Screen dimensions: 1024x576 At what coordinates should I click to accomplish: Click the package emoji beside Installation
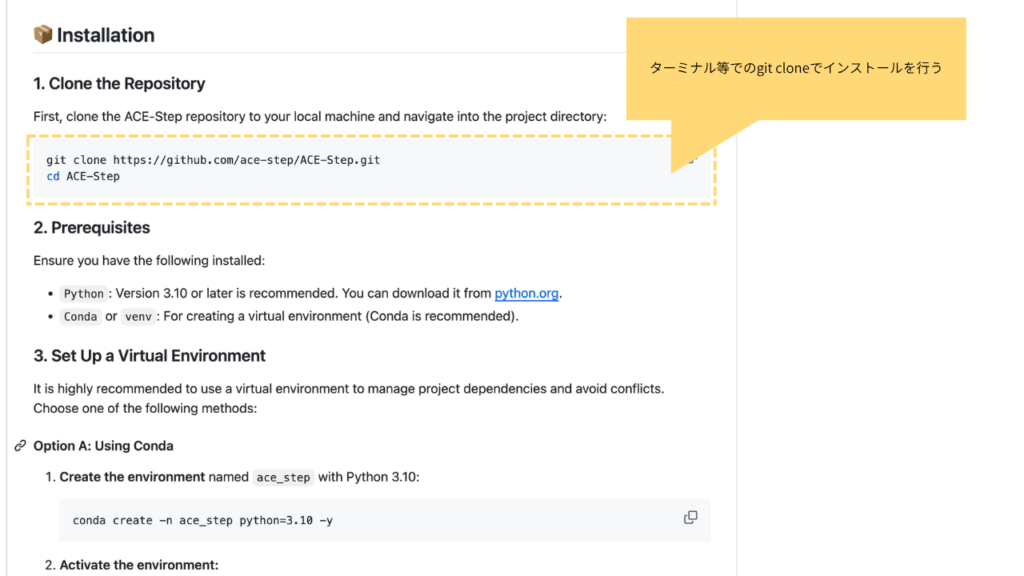tap(43, 35)
